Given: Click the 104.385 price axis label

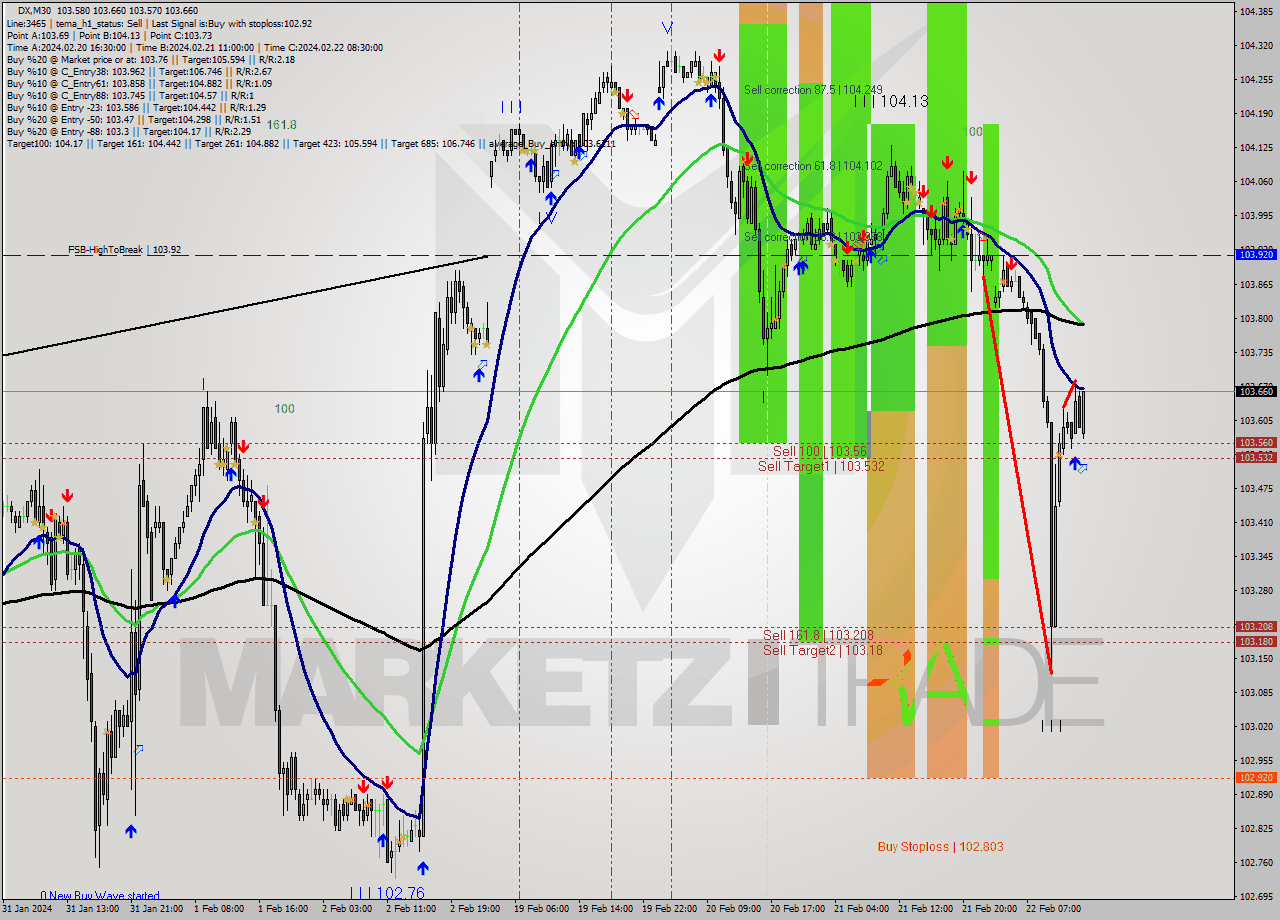Looking at the screenshot, I should pyautogui.click(x=1256, y=12).
